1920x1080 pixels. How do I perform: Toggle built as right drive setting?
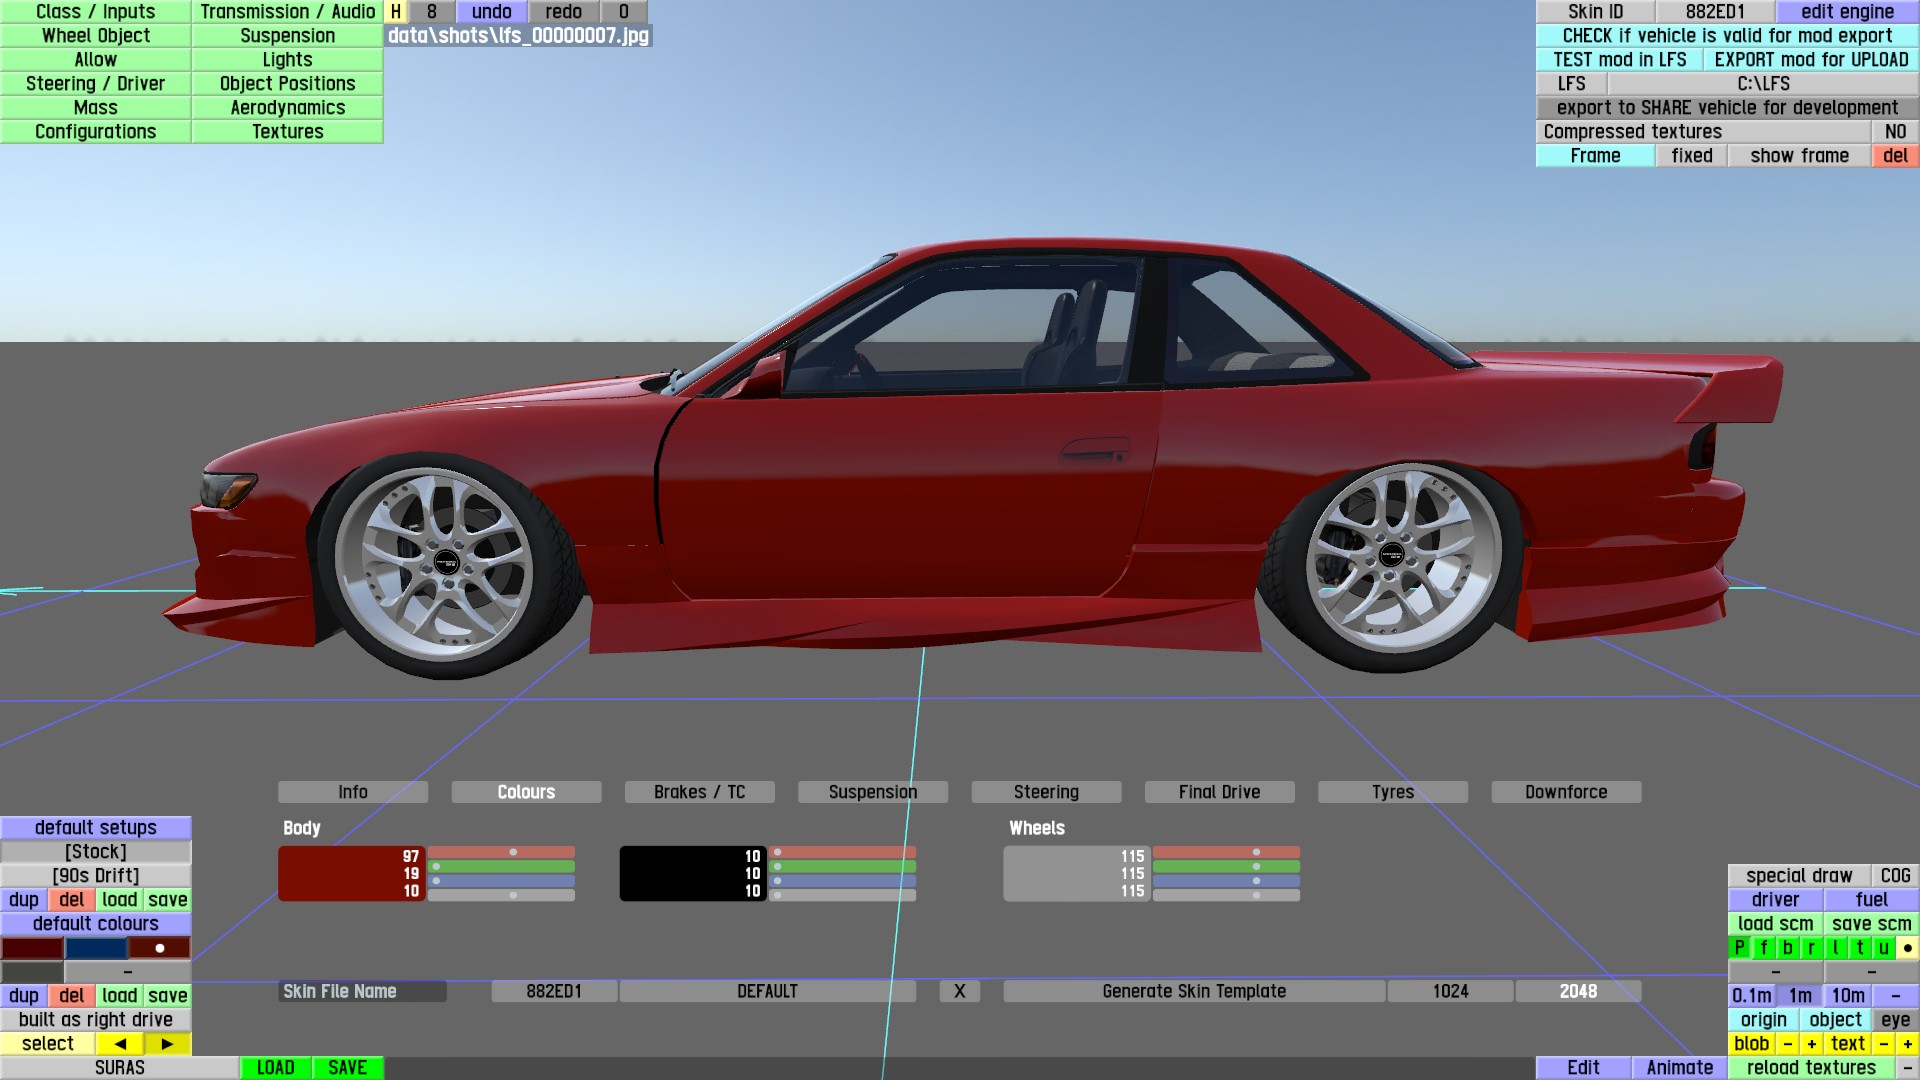pos(96,1019)
